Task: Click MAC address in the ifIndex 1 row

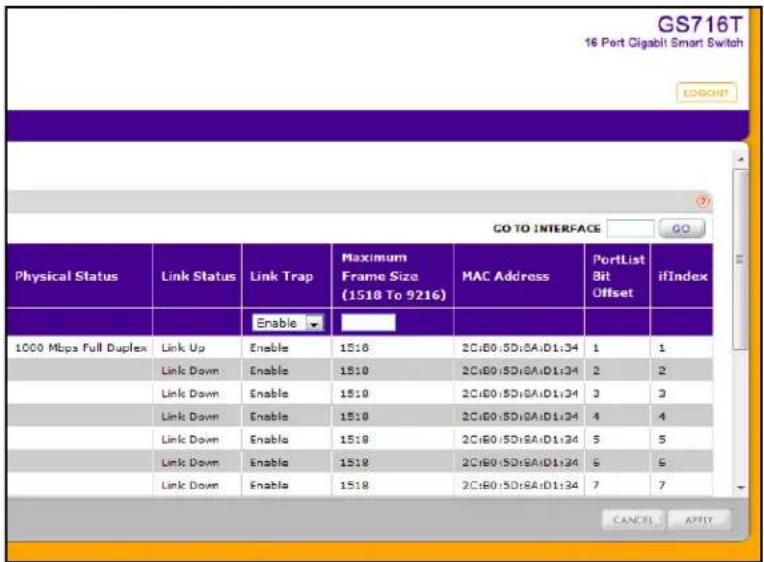Action: click(x=520, y=348)
